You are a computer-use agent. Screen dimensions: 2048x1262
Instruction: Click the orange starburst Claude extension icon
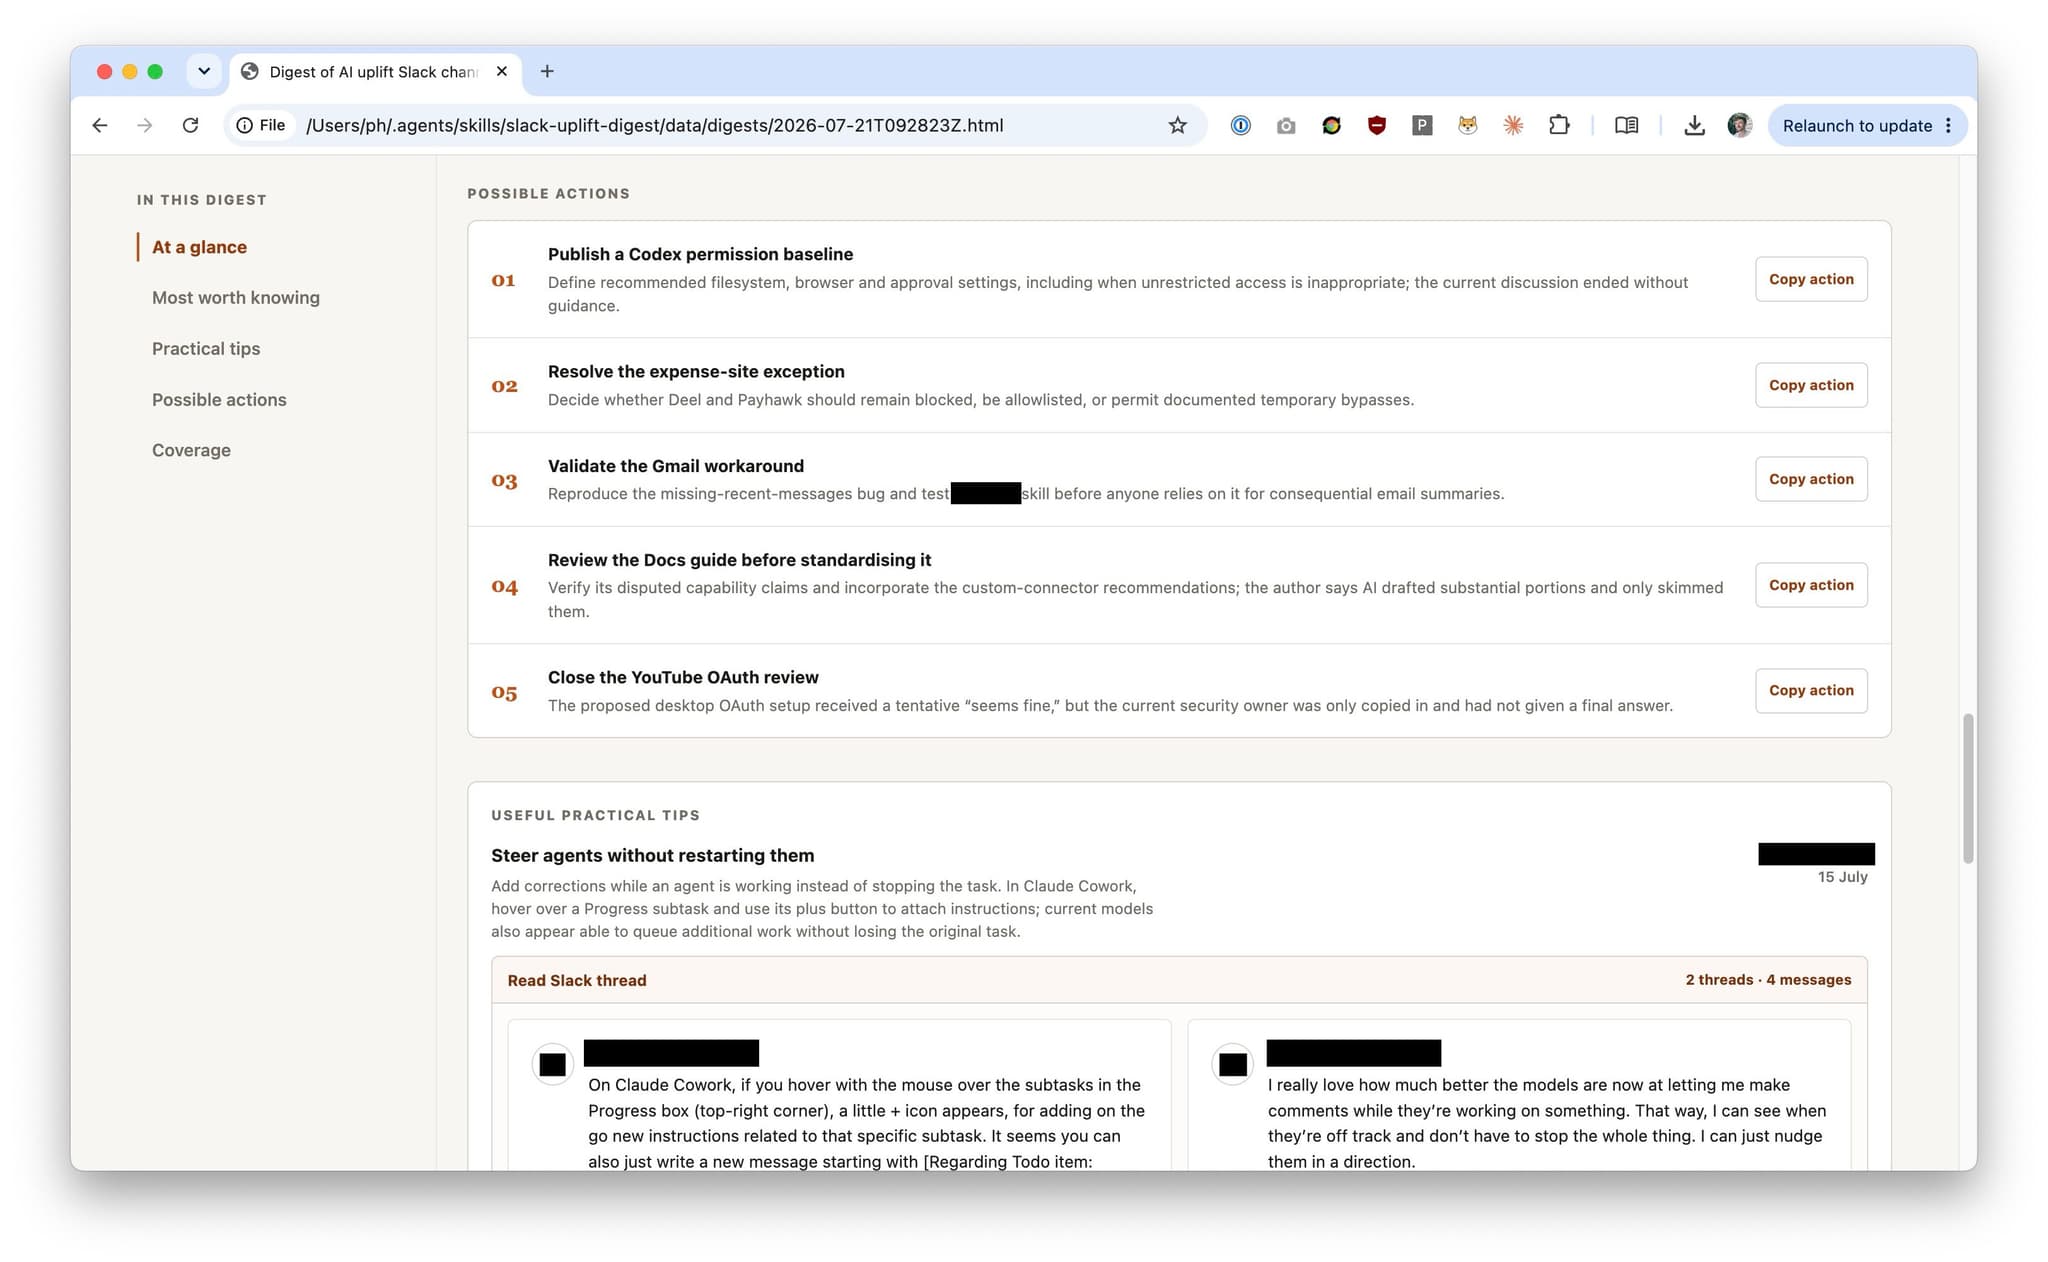(x=1513, y=125)
